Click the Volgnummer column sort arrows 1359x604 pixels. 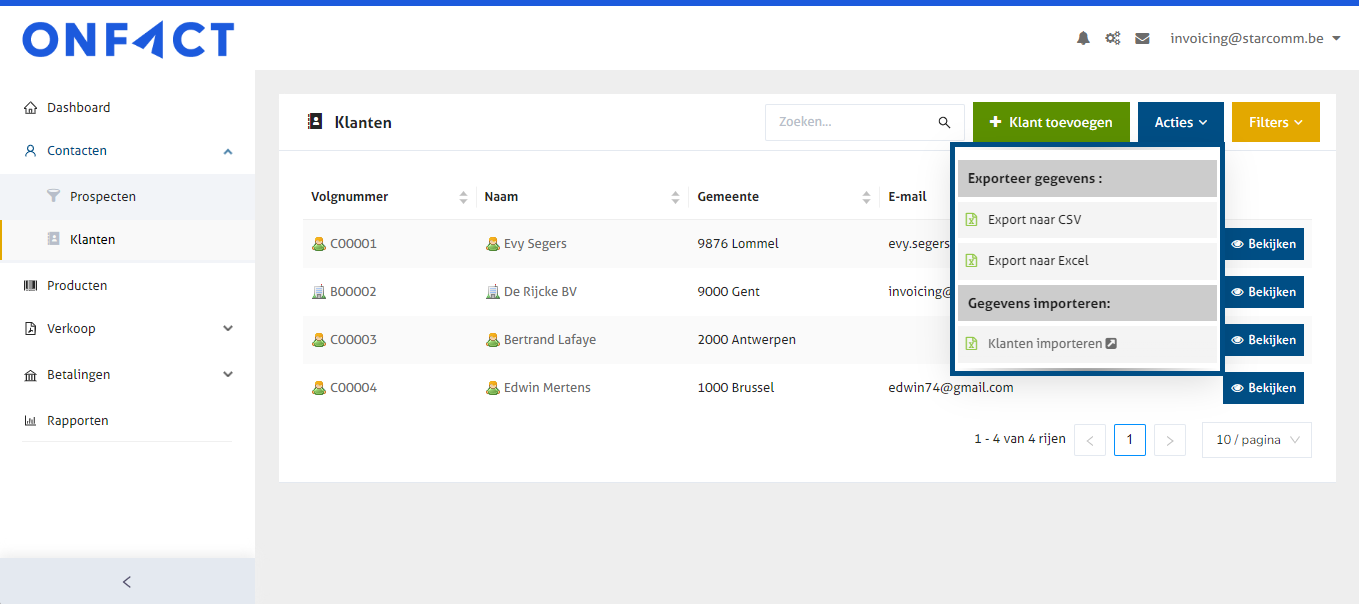[x=463, y=197]
